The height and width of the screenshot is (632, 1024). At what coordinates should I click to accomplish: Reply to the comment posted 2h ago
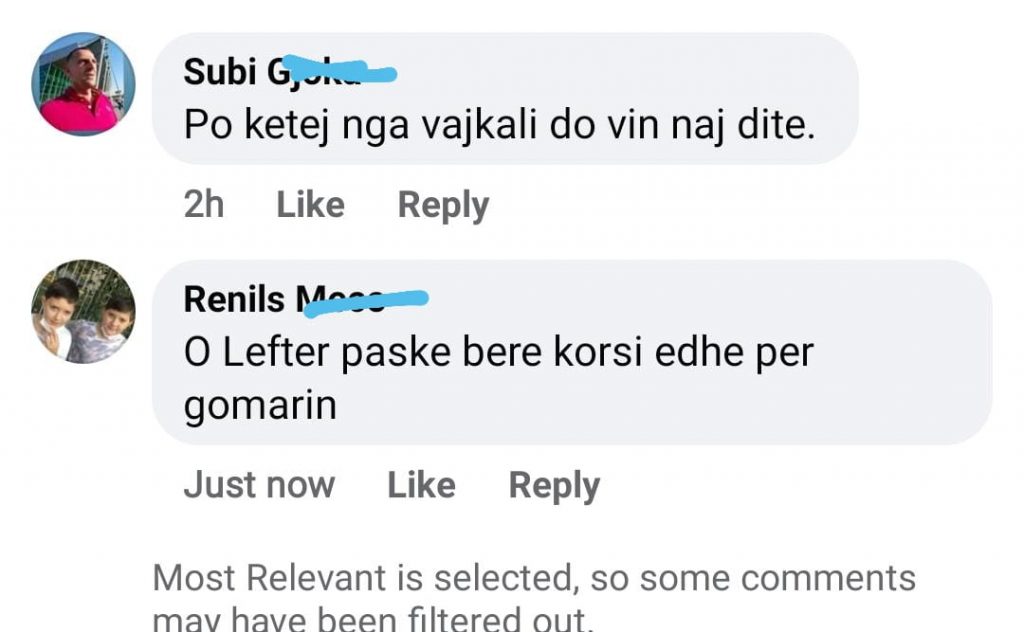coord(443,205)
